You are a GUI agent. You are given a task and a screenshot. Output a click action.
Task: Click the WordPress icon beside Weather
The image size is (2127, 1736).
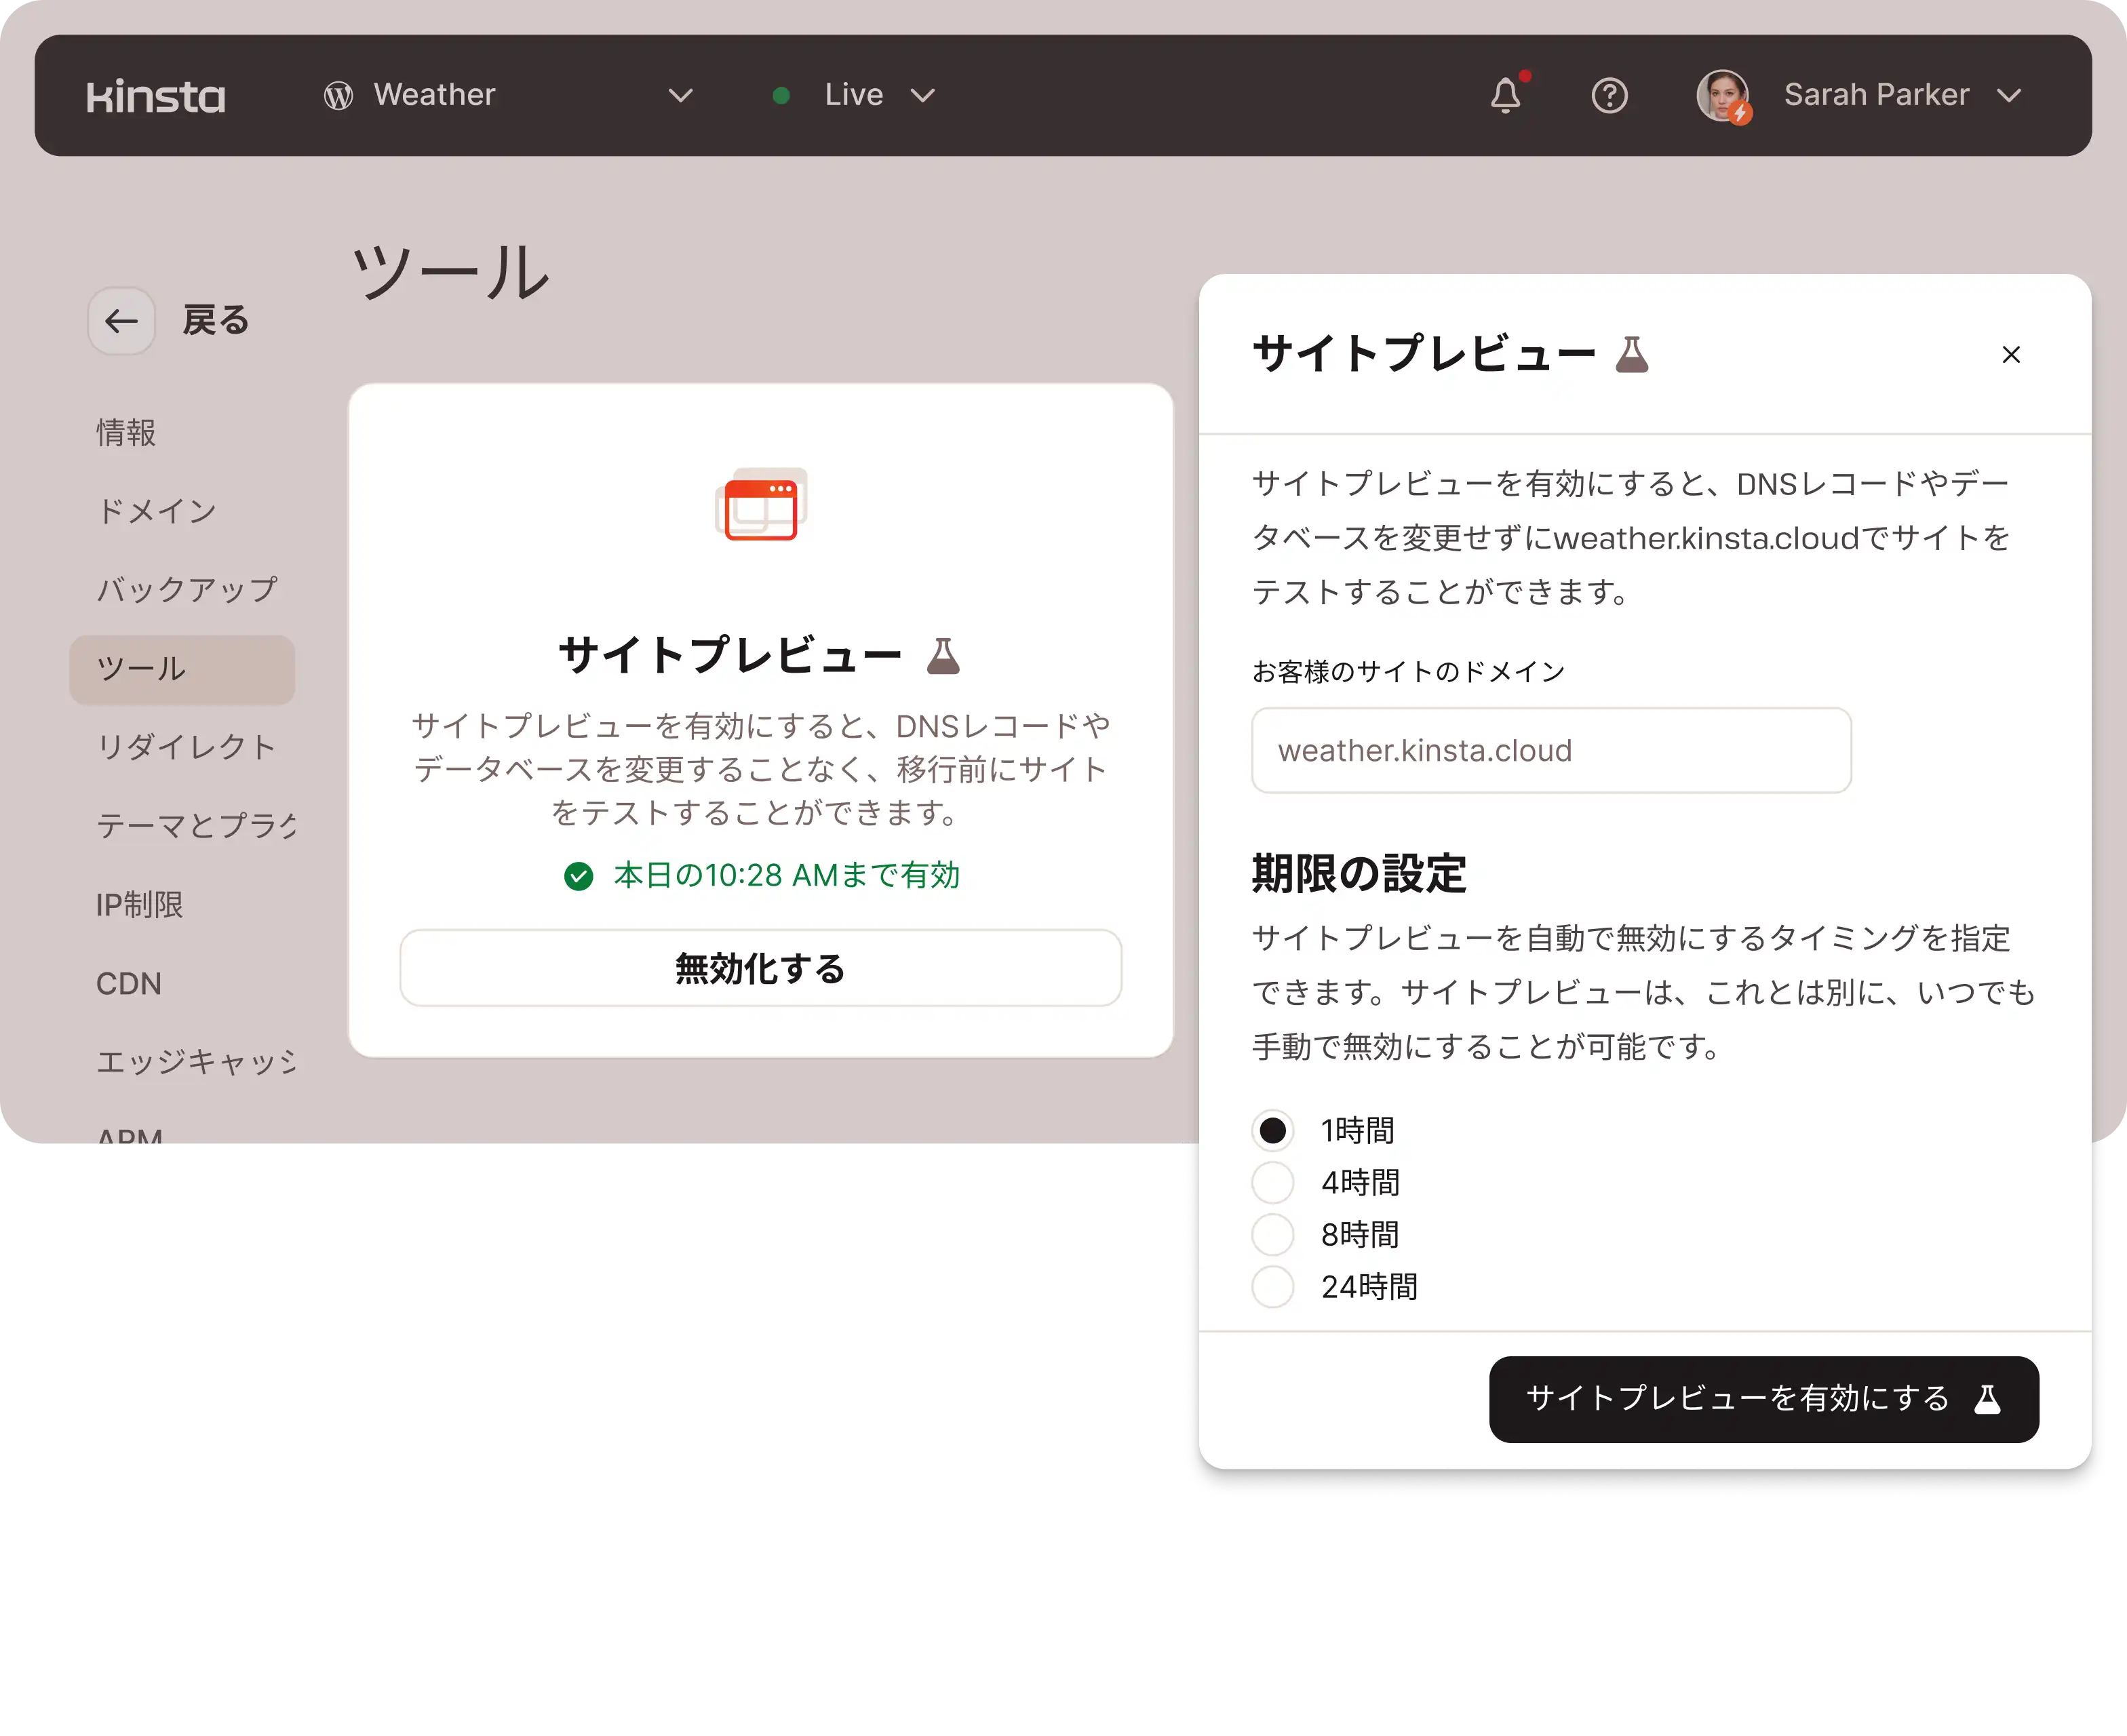coord(338,96)
